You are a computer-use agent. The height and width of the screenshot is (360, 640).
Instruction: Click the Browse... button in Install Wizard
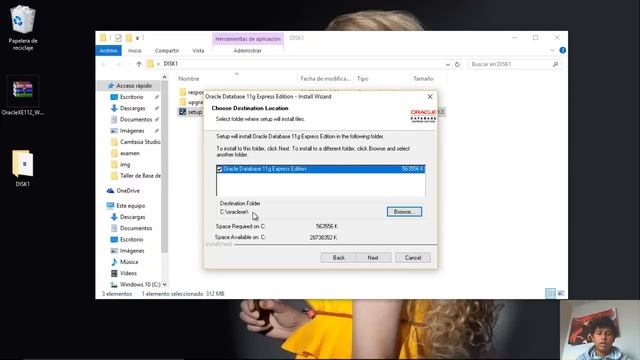pos(404,211)
